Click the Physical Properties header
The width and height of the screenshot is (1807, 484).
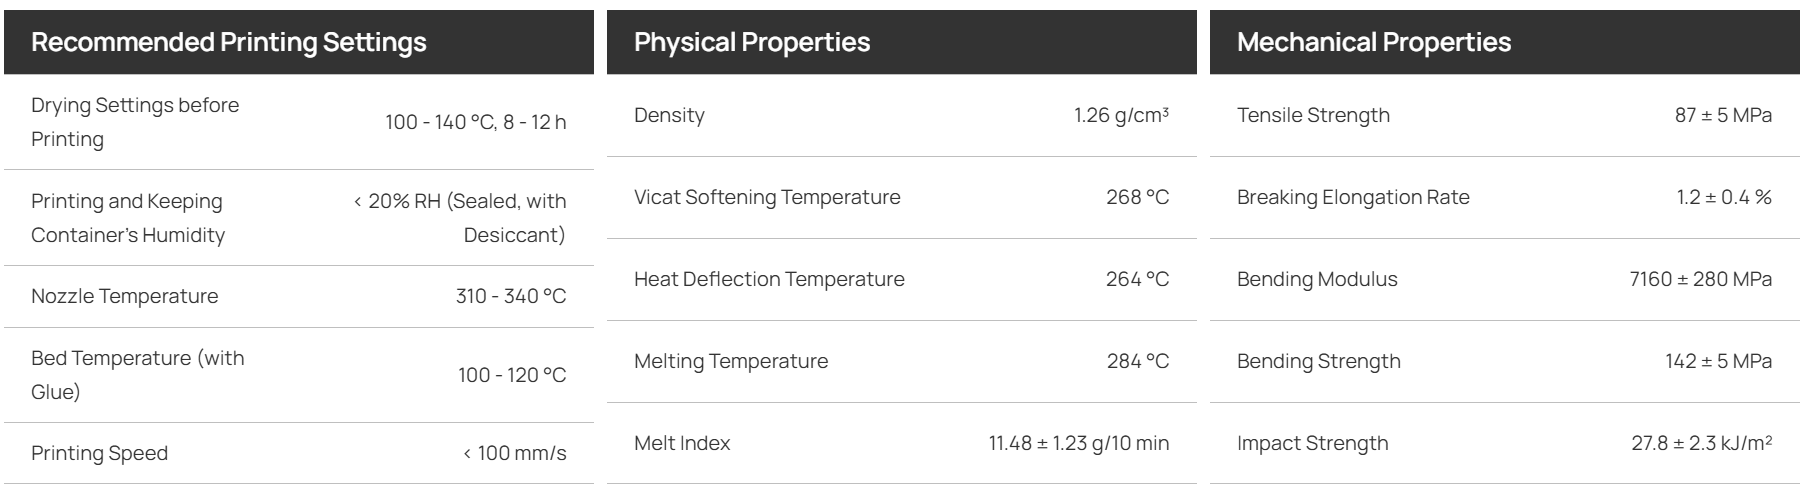tap(752, 42)
